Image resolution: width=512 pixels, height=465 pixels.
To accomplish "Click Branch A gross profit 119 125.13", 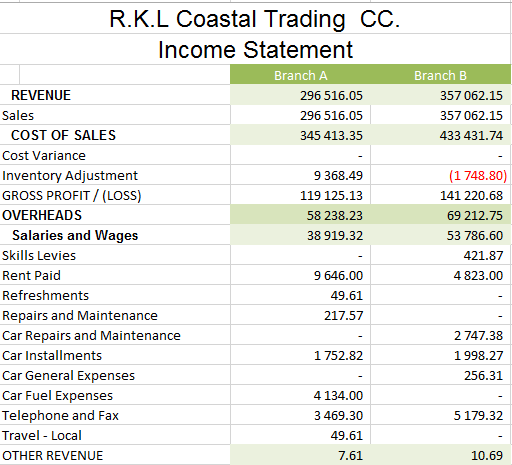I will point(331,196).
